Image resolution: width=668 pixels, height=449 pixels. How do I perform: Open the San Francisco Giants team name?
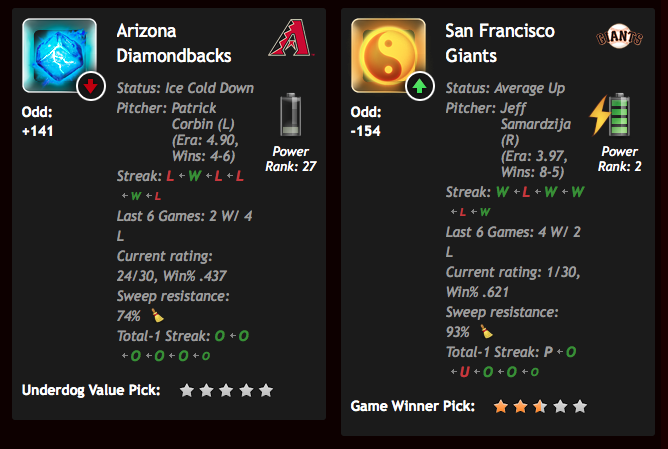point(500,43)
